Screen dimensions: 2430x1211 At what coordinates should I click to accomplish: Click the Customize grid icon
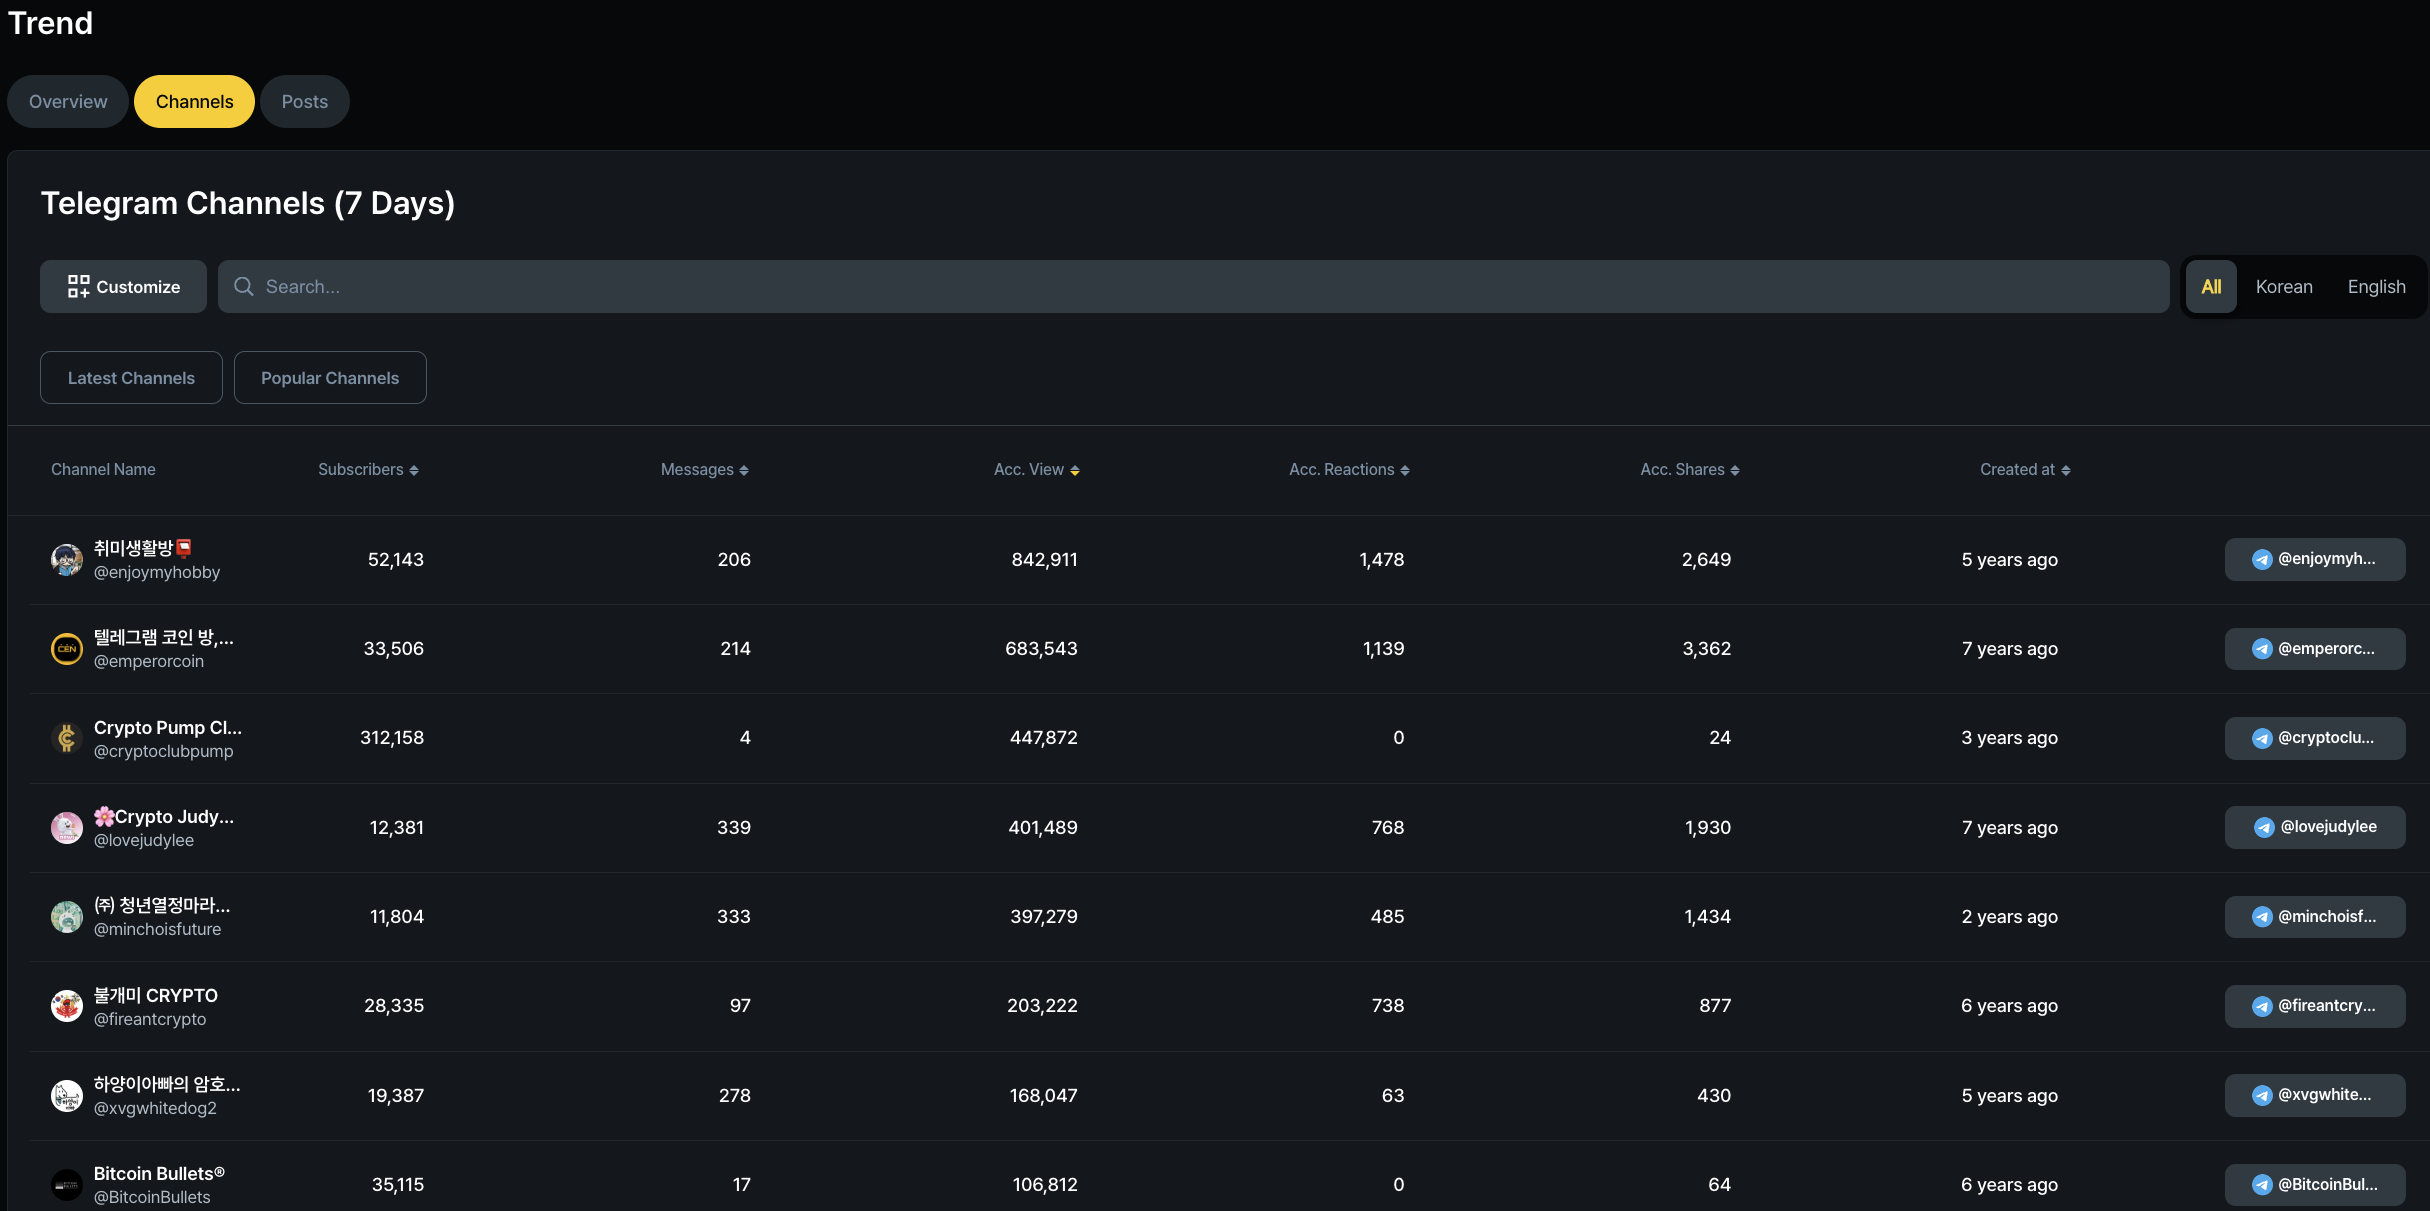tap(78, 287)
